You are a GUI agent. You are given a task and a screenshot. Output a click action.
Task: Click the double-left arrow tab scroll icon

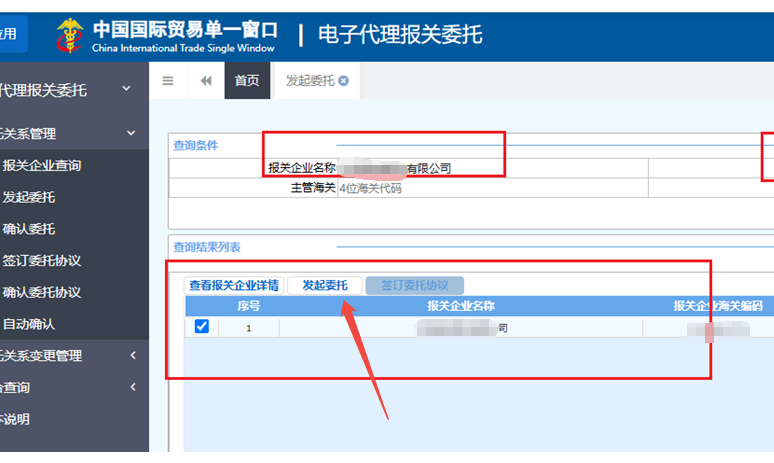click(x=206, y=81)
